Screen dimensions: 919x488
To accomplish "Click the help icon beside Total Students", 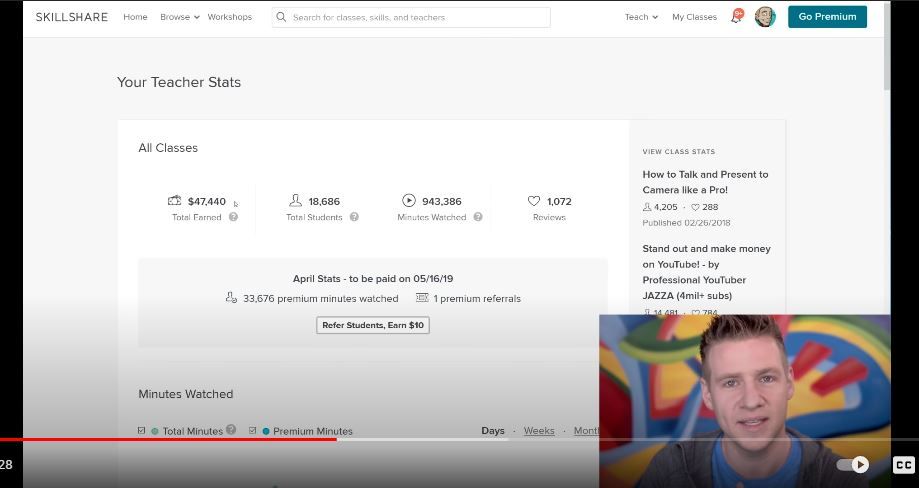I will coord(354,217).
